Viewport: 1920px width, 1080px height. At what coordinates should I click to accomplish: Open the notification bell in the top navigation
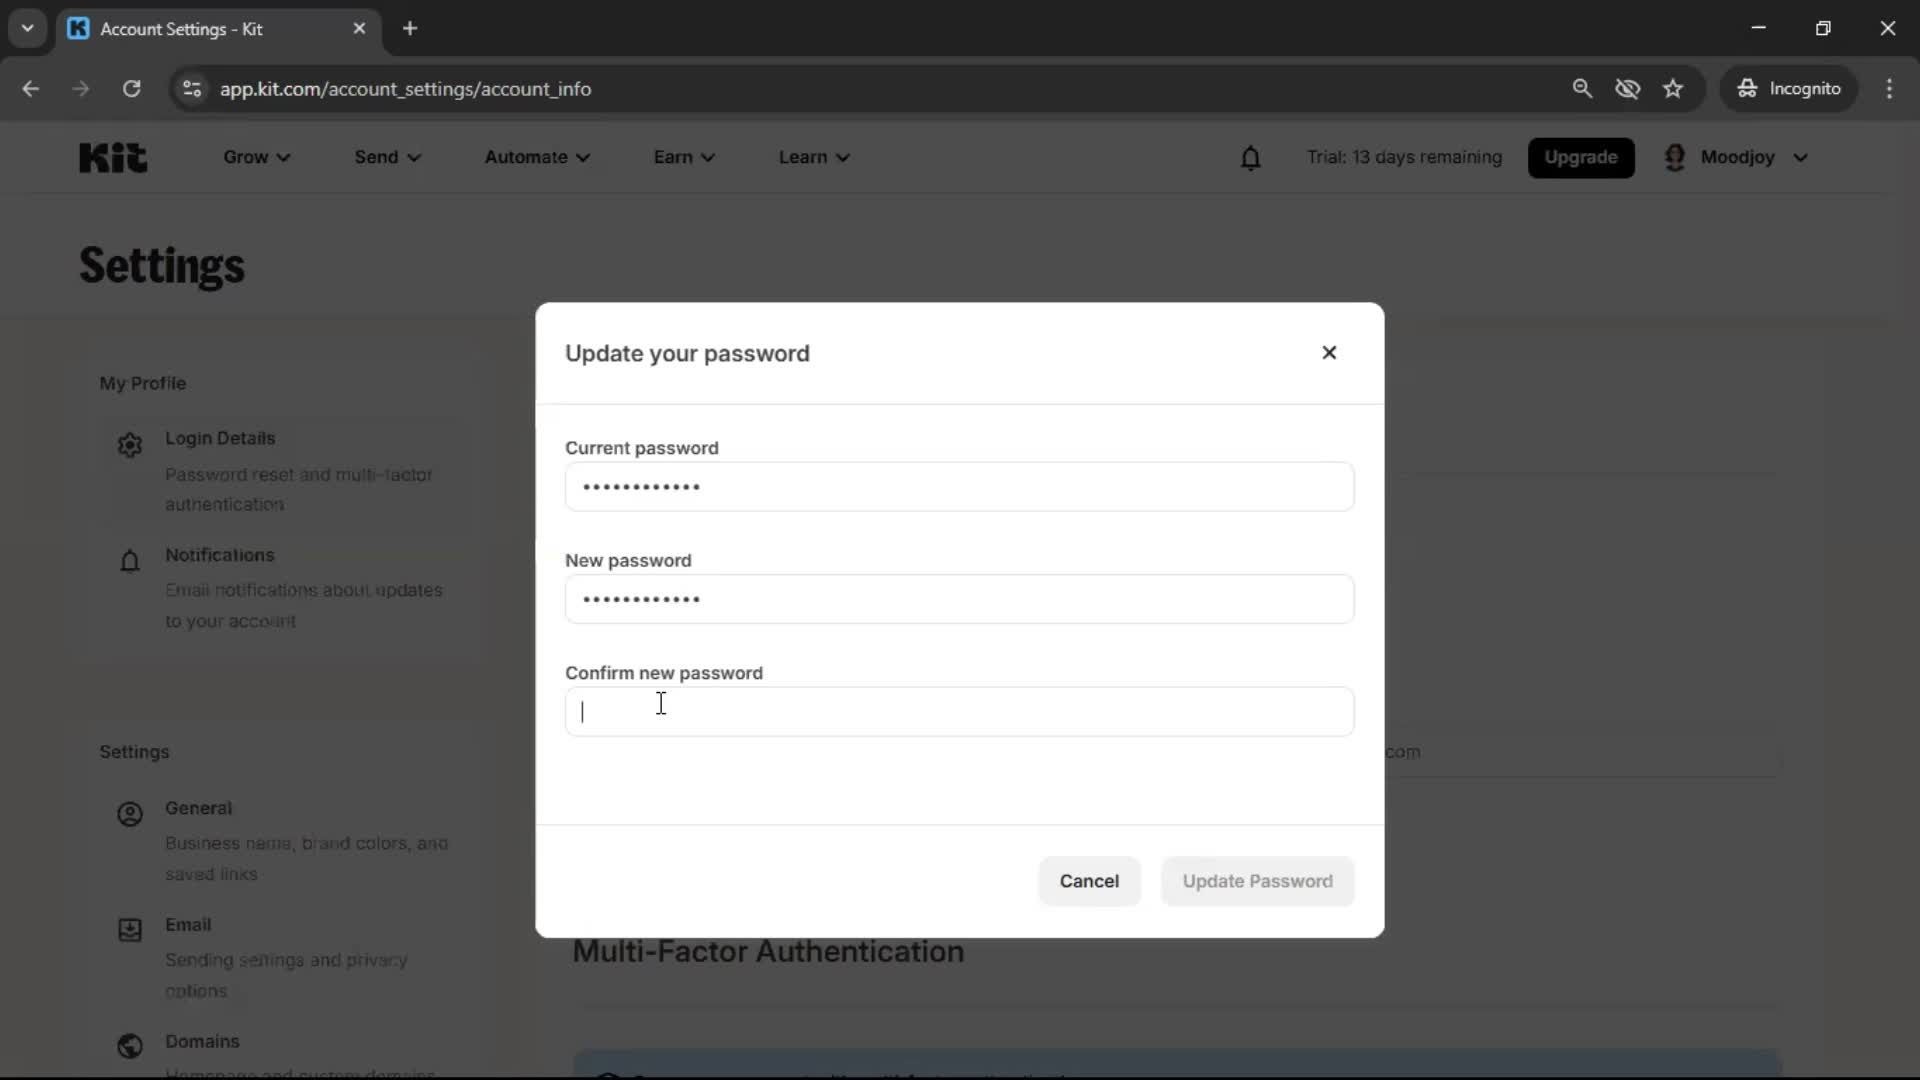1252,157
